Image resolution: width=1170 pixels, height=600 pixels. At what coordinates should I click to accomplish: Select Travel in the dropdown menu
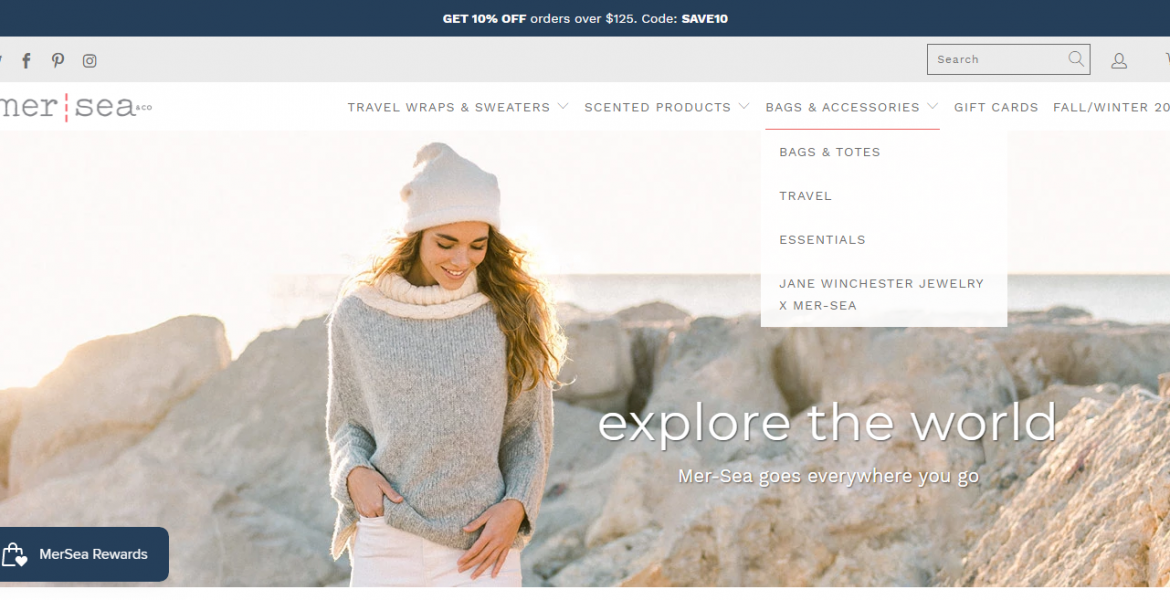coord(805,196)
